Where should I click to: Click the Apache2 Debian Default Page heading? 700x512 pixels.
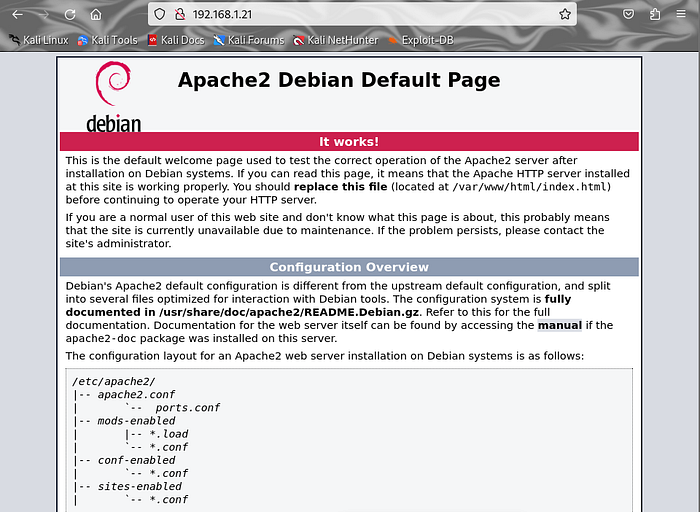coord(339,80)
